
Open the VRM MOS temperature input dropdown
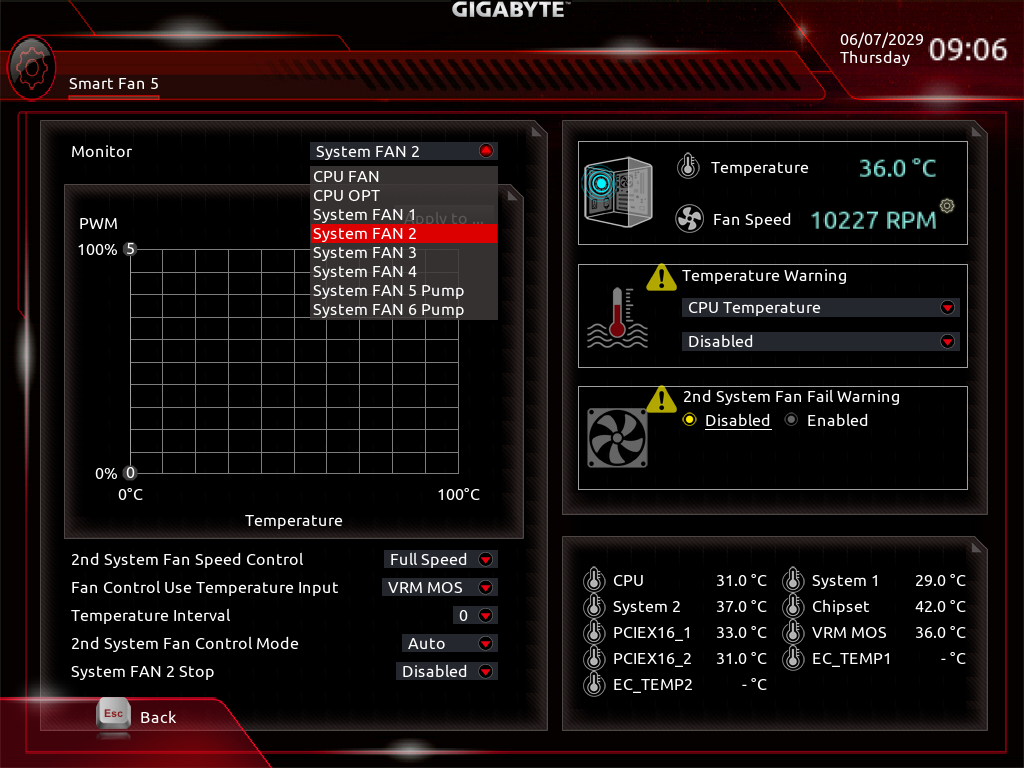[x=440, y=588]
